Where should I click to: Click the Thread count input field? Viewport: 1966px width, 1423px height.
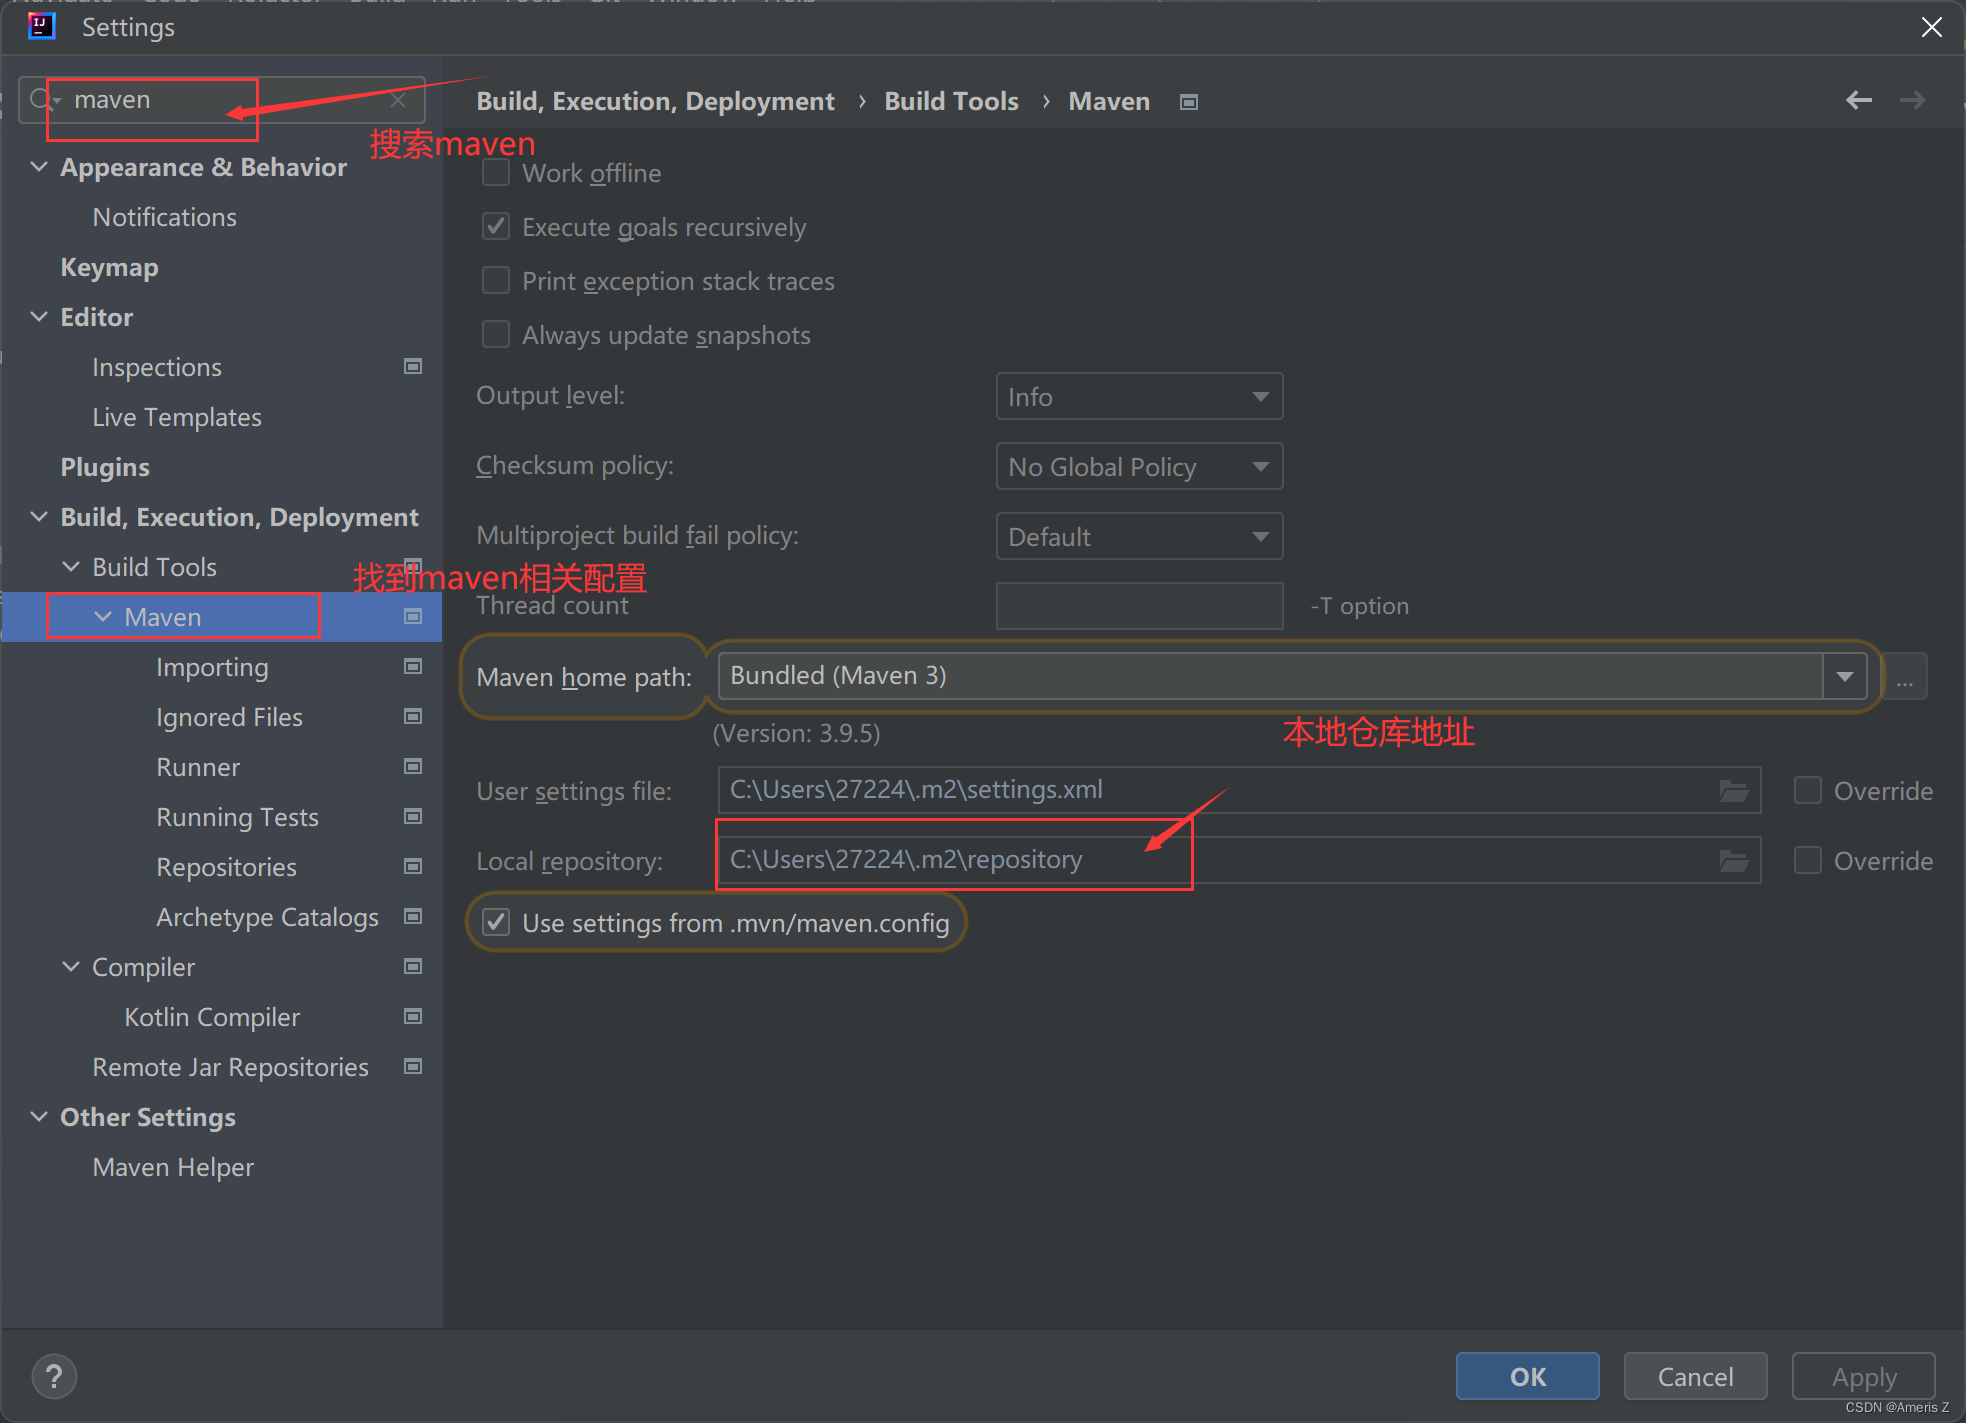(1139, 606)
